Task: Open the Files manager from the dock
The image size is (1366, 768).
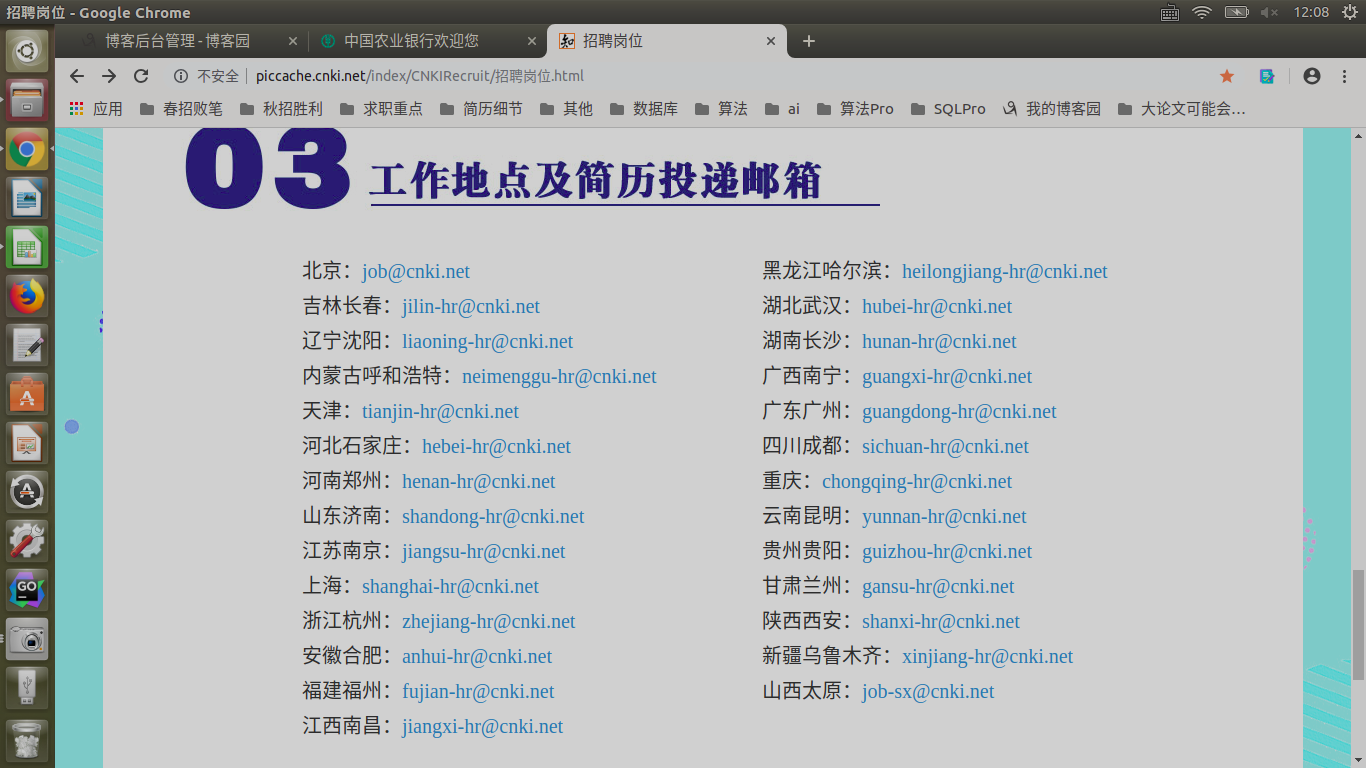Action: pyautogui.click(x=27, y=100)
